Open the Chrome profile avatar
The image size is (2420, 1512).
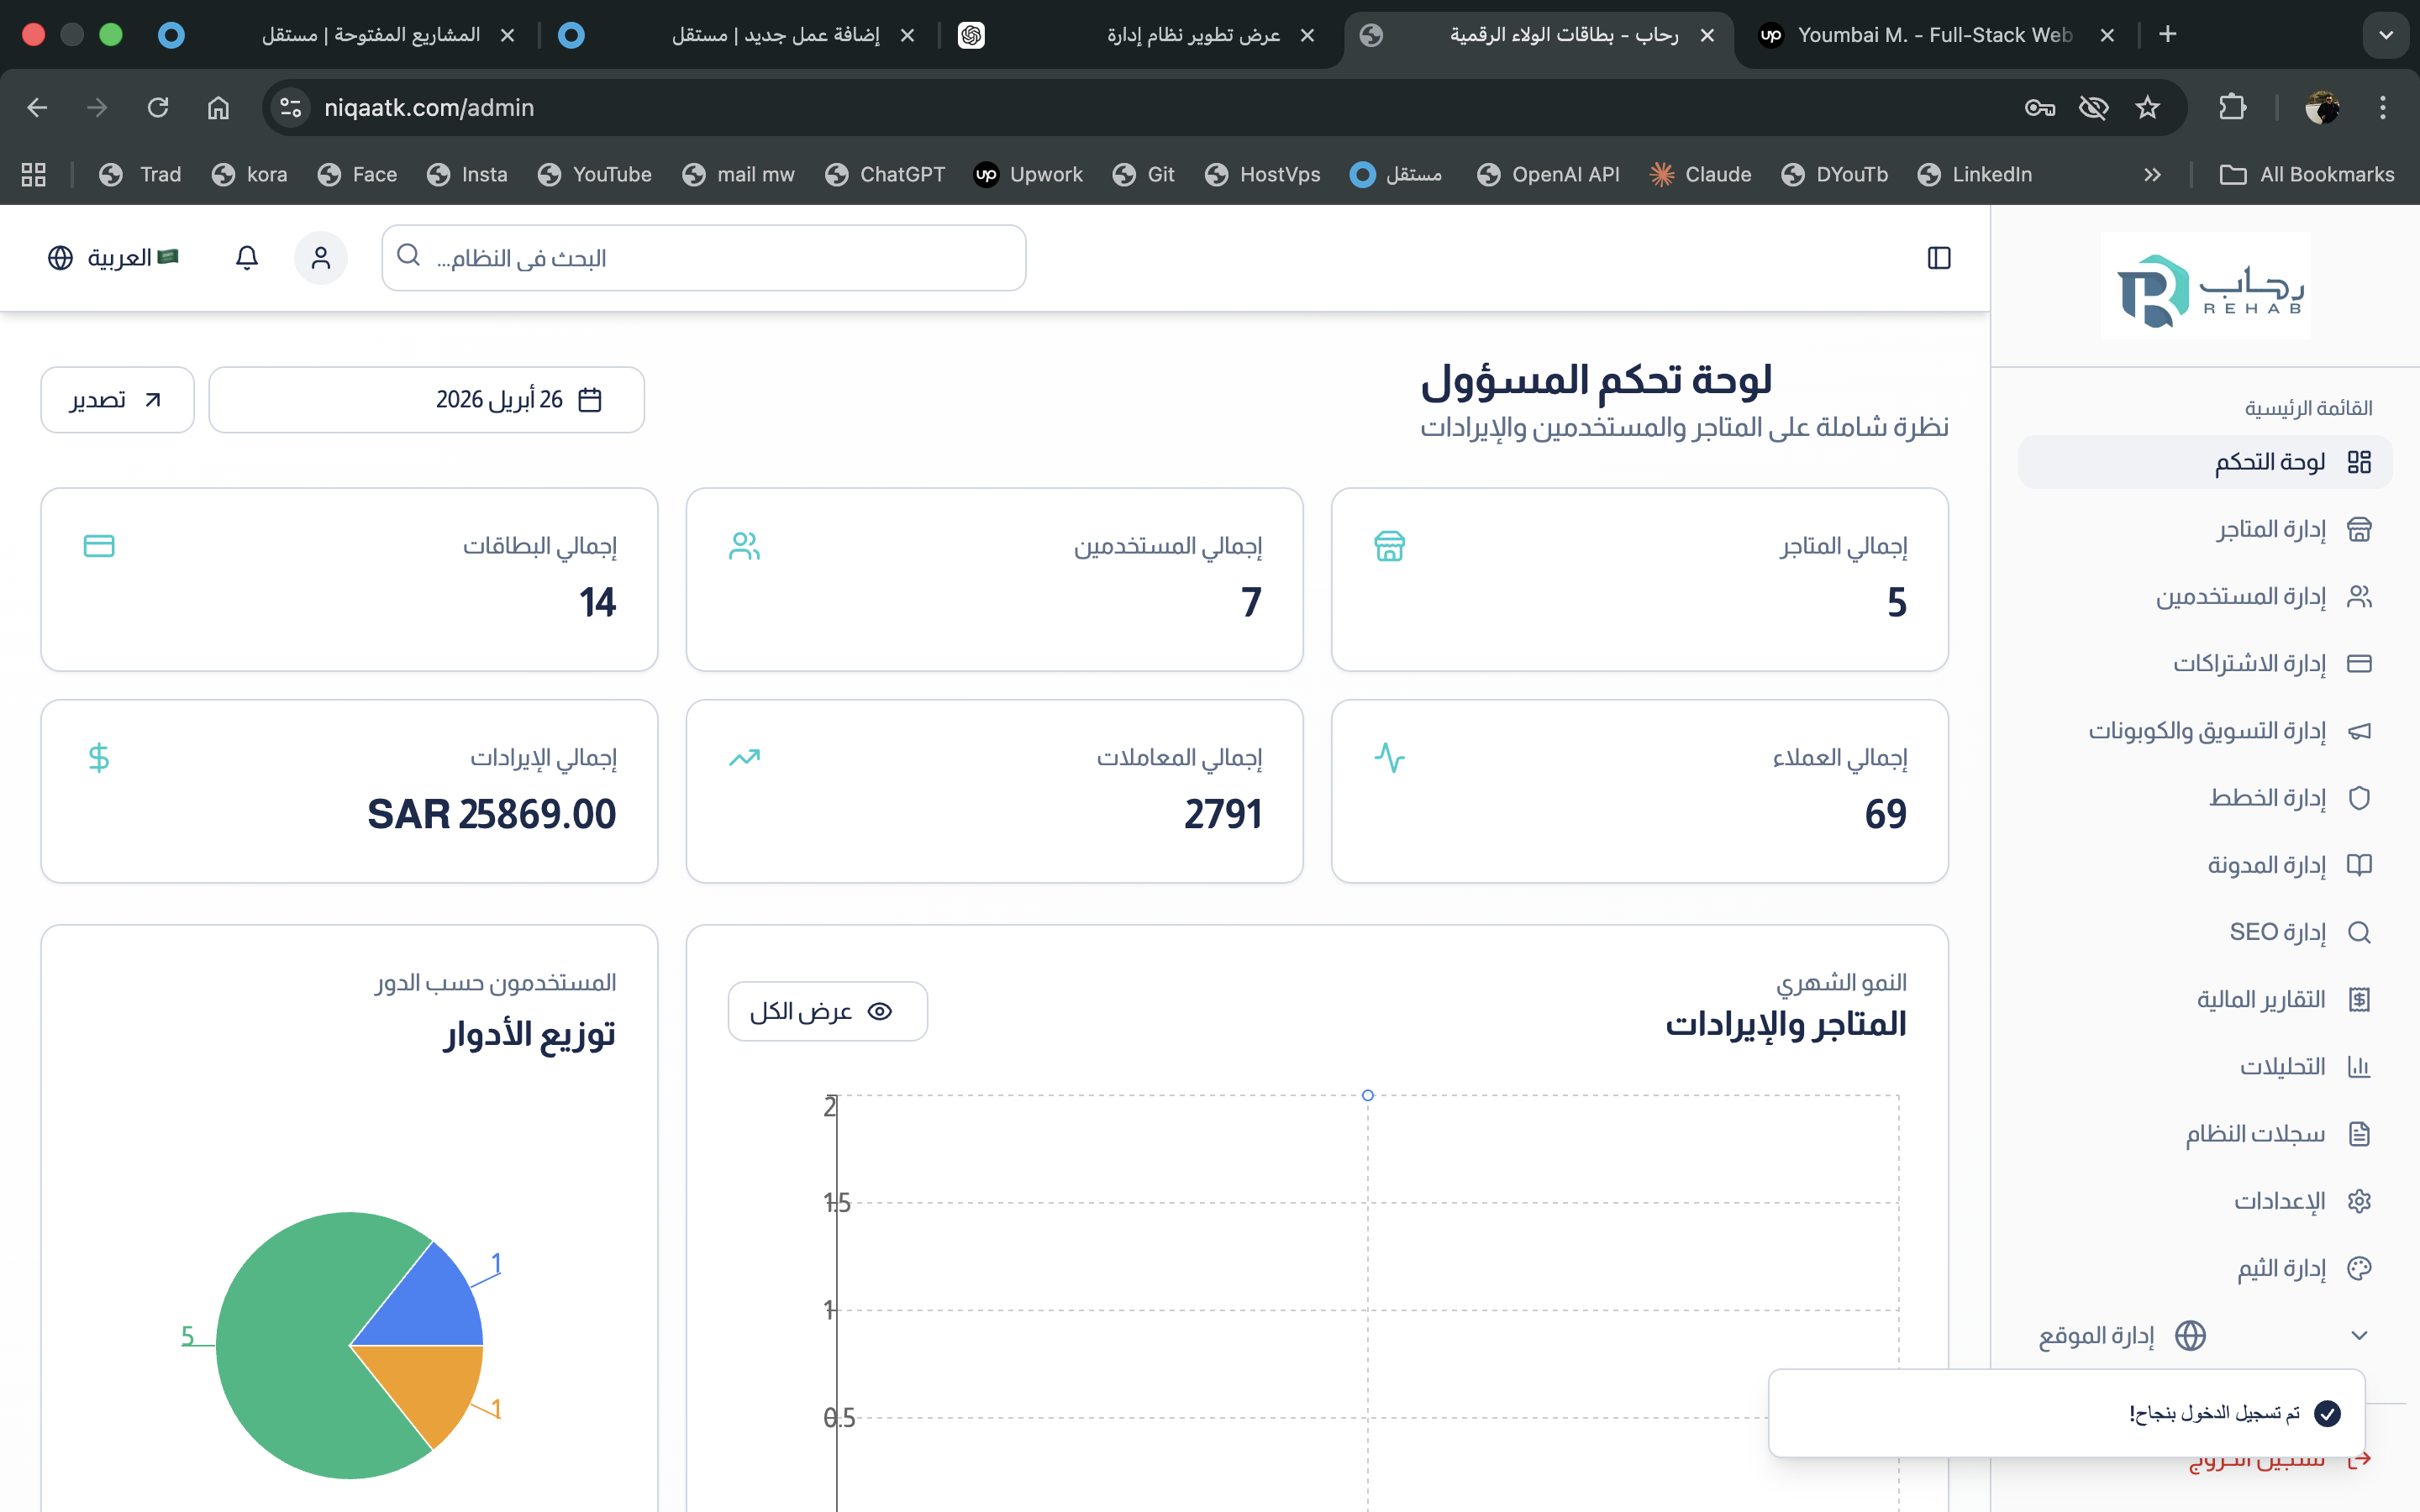2321,107
